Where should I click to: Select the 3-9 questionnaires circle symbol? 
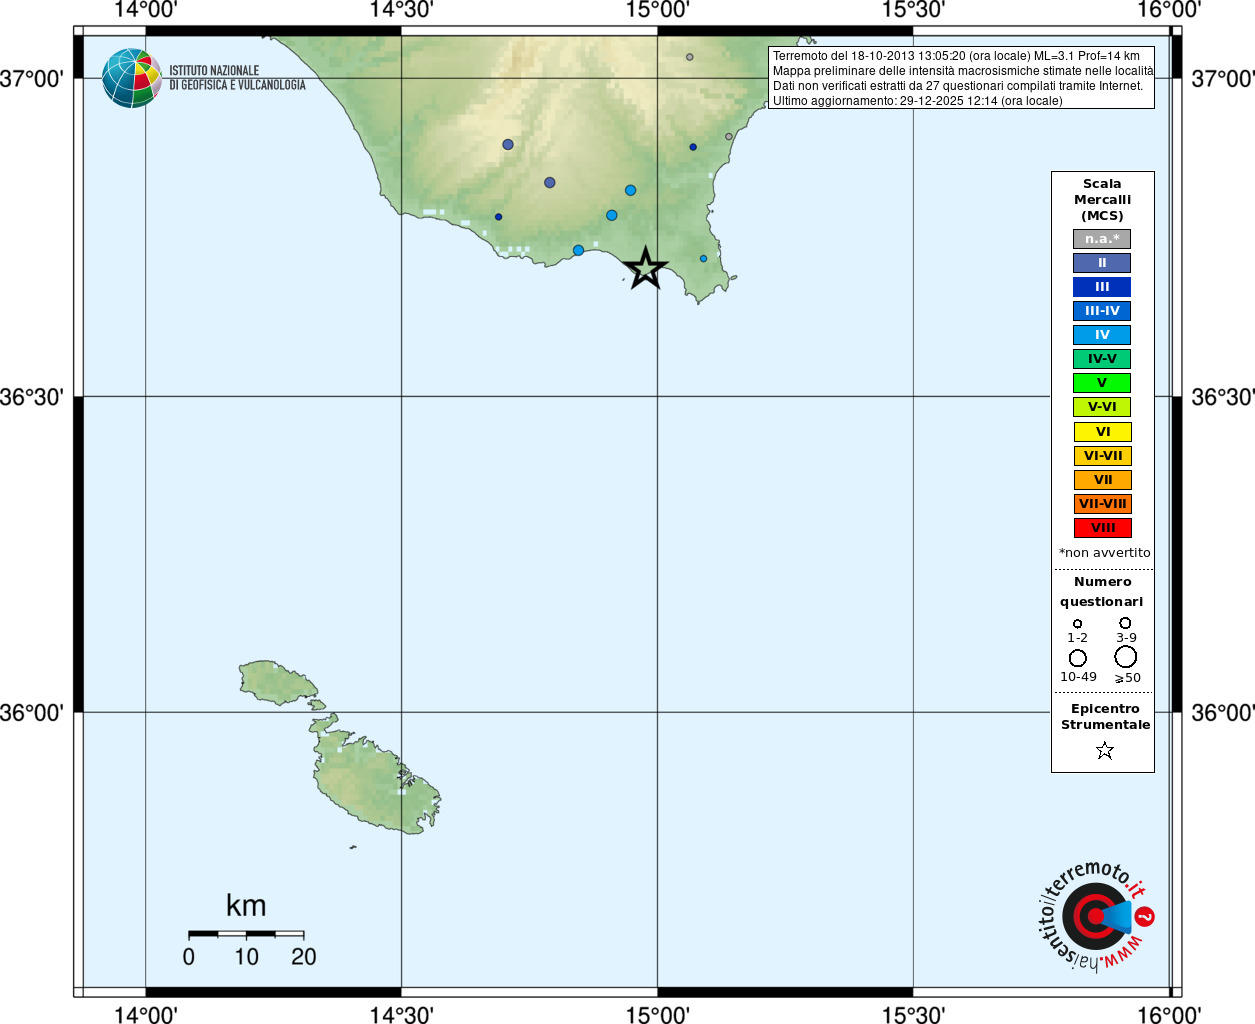[x=1125, y=623]
